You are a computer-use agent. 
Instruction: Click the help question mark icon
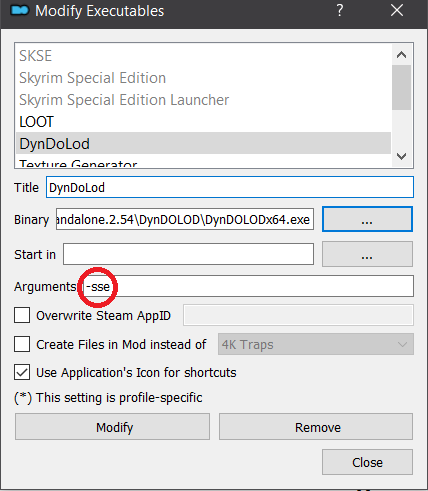point(339,11)
